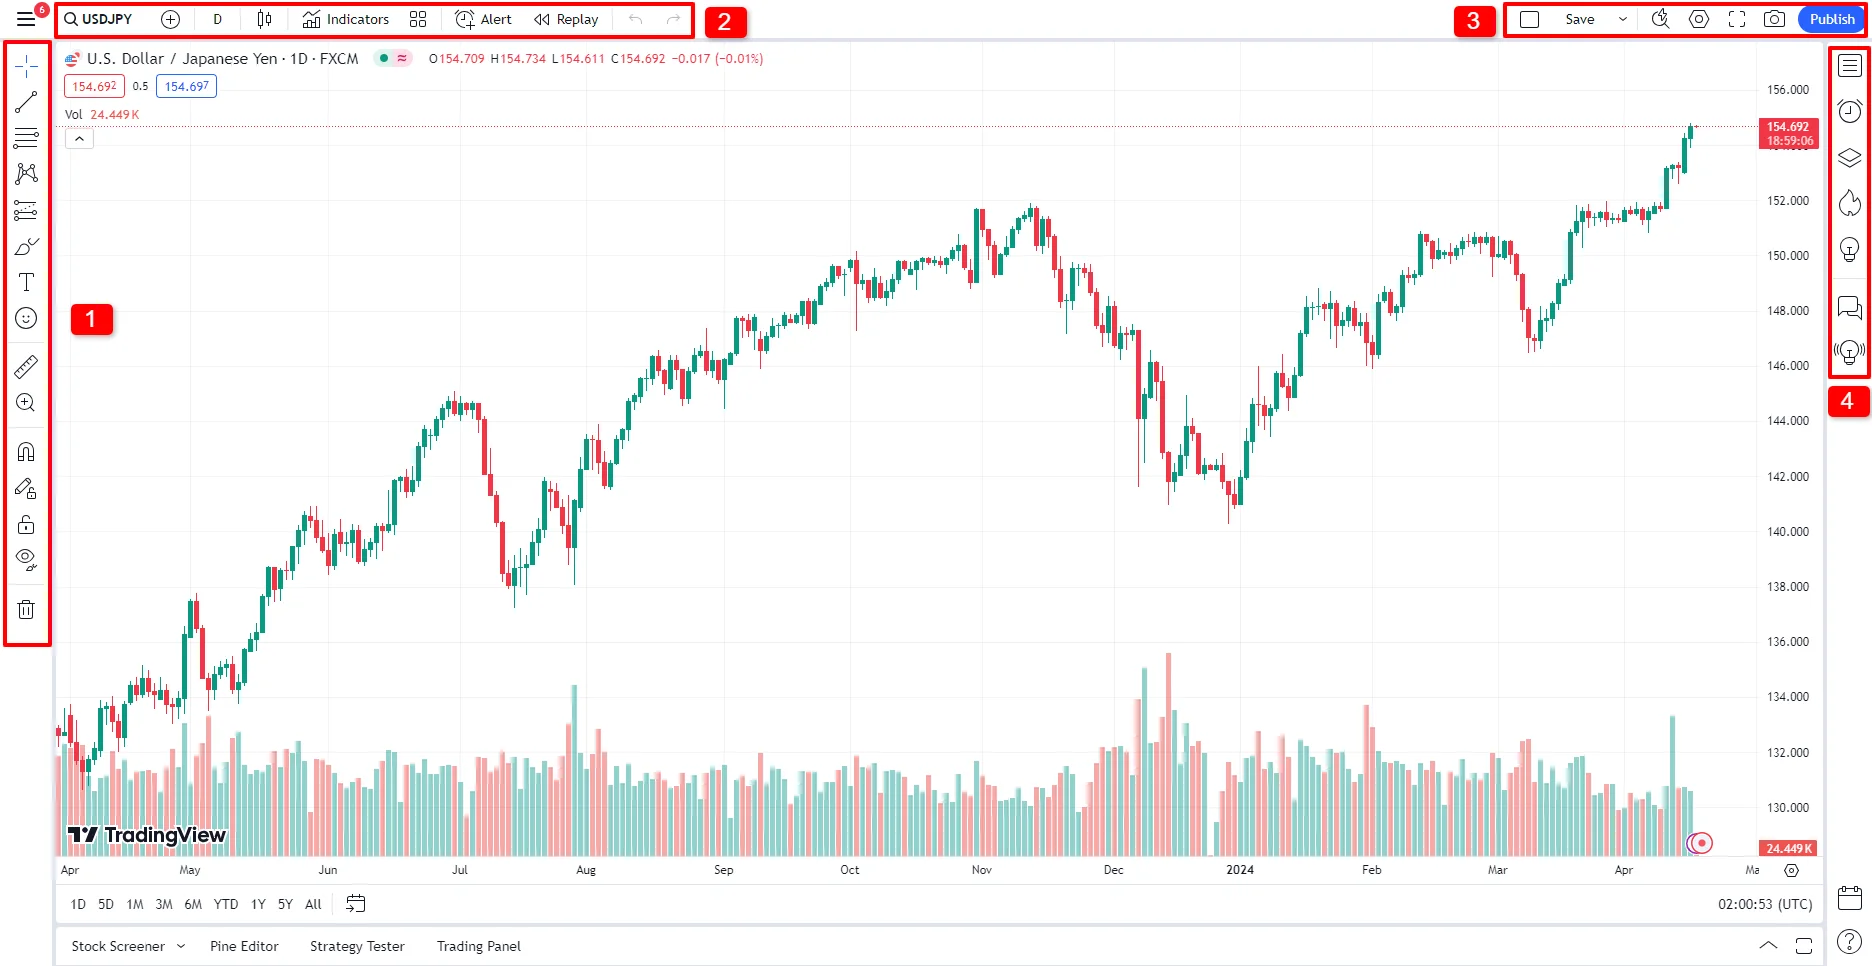Start bar Replay mode

[567, 19]
